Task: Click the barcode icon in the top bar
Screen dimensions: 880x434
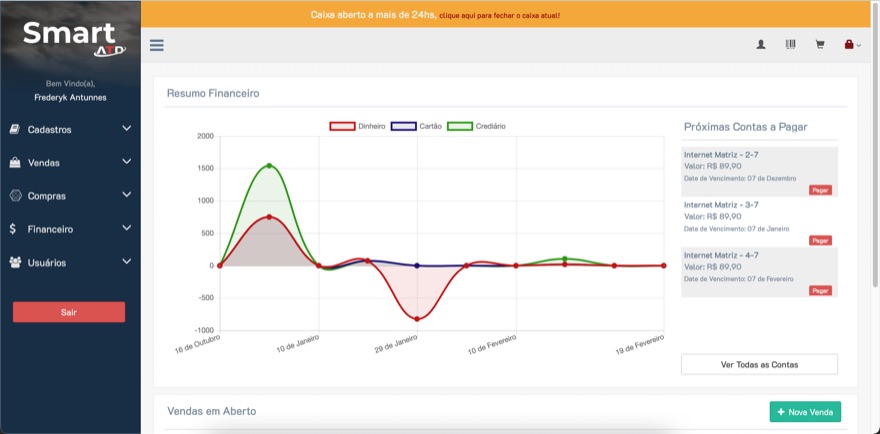Action: pyautogui.click(x=790, y=45)
